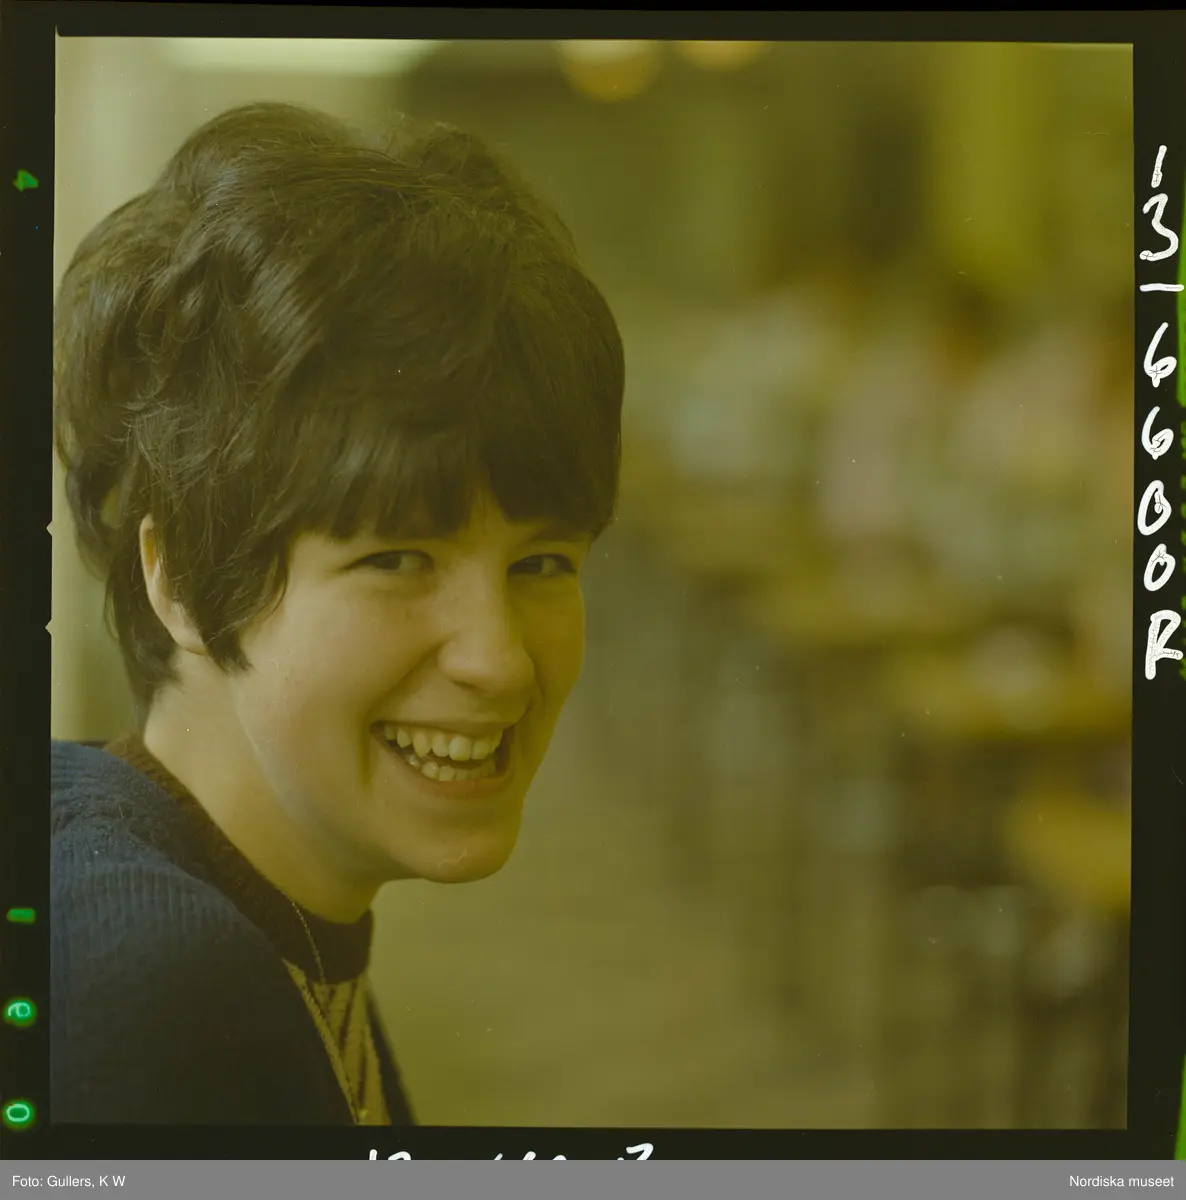This screenshot has height=1200, width=1186.
Task: Click the green 0 at bottom-left edge
Action: (x=19, y=1110)
